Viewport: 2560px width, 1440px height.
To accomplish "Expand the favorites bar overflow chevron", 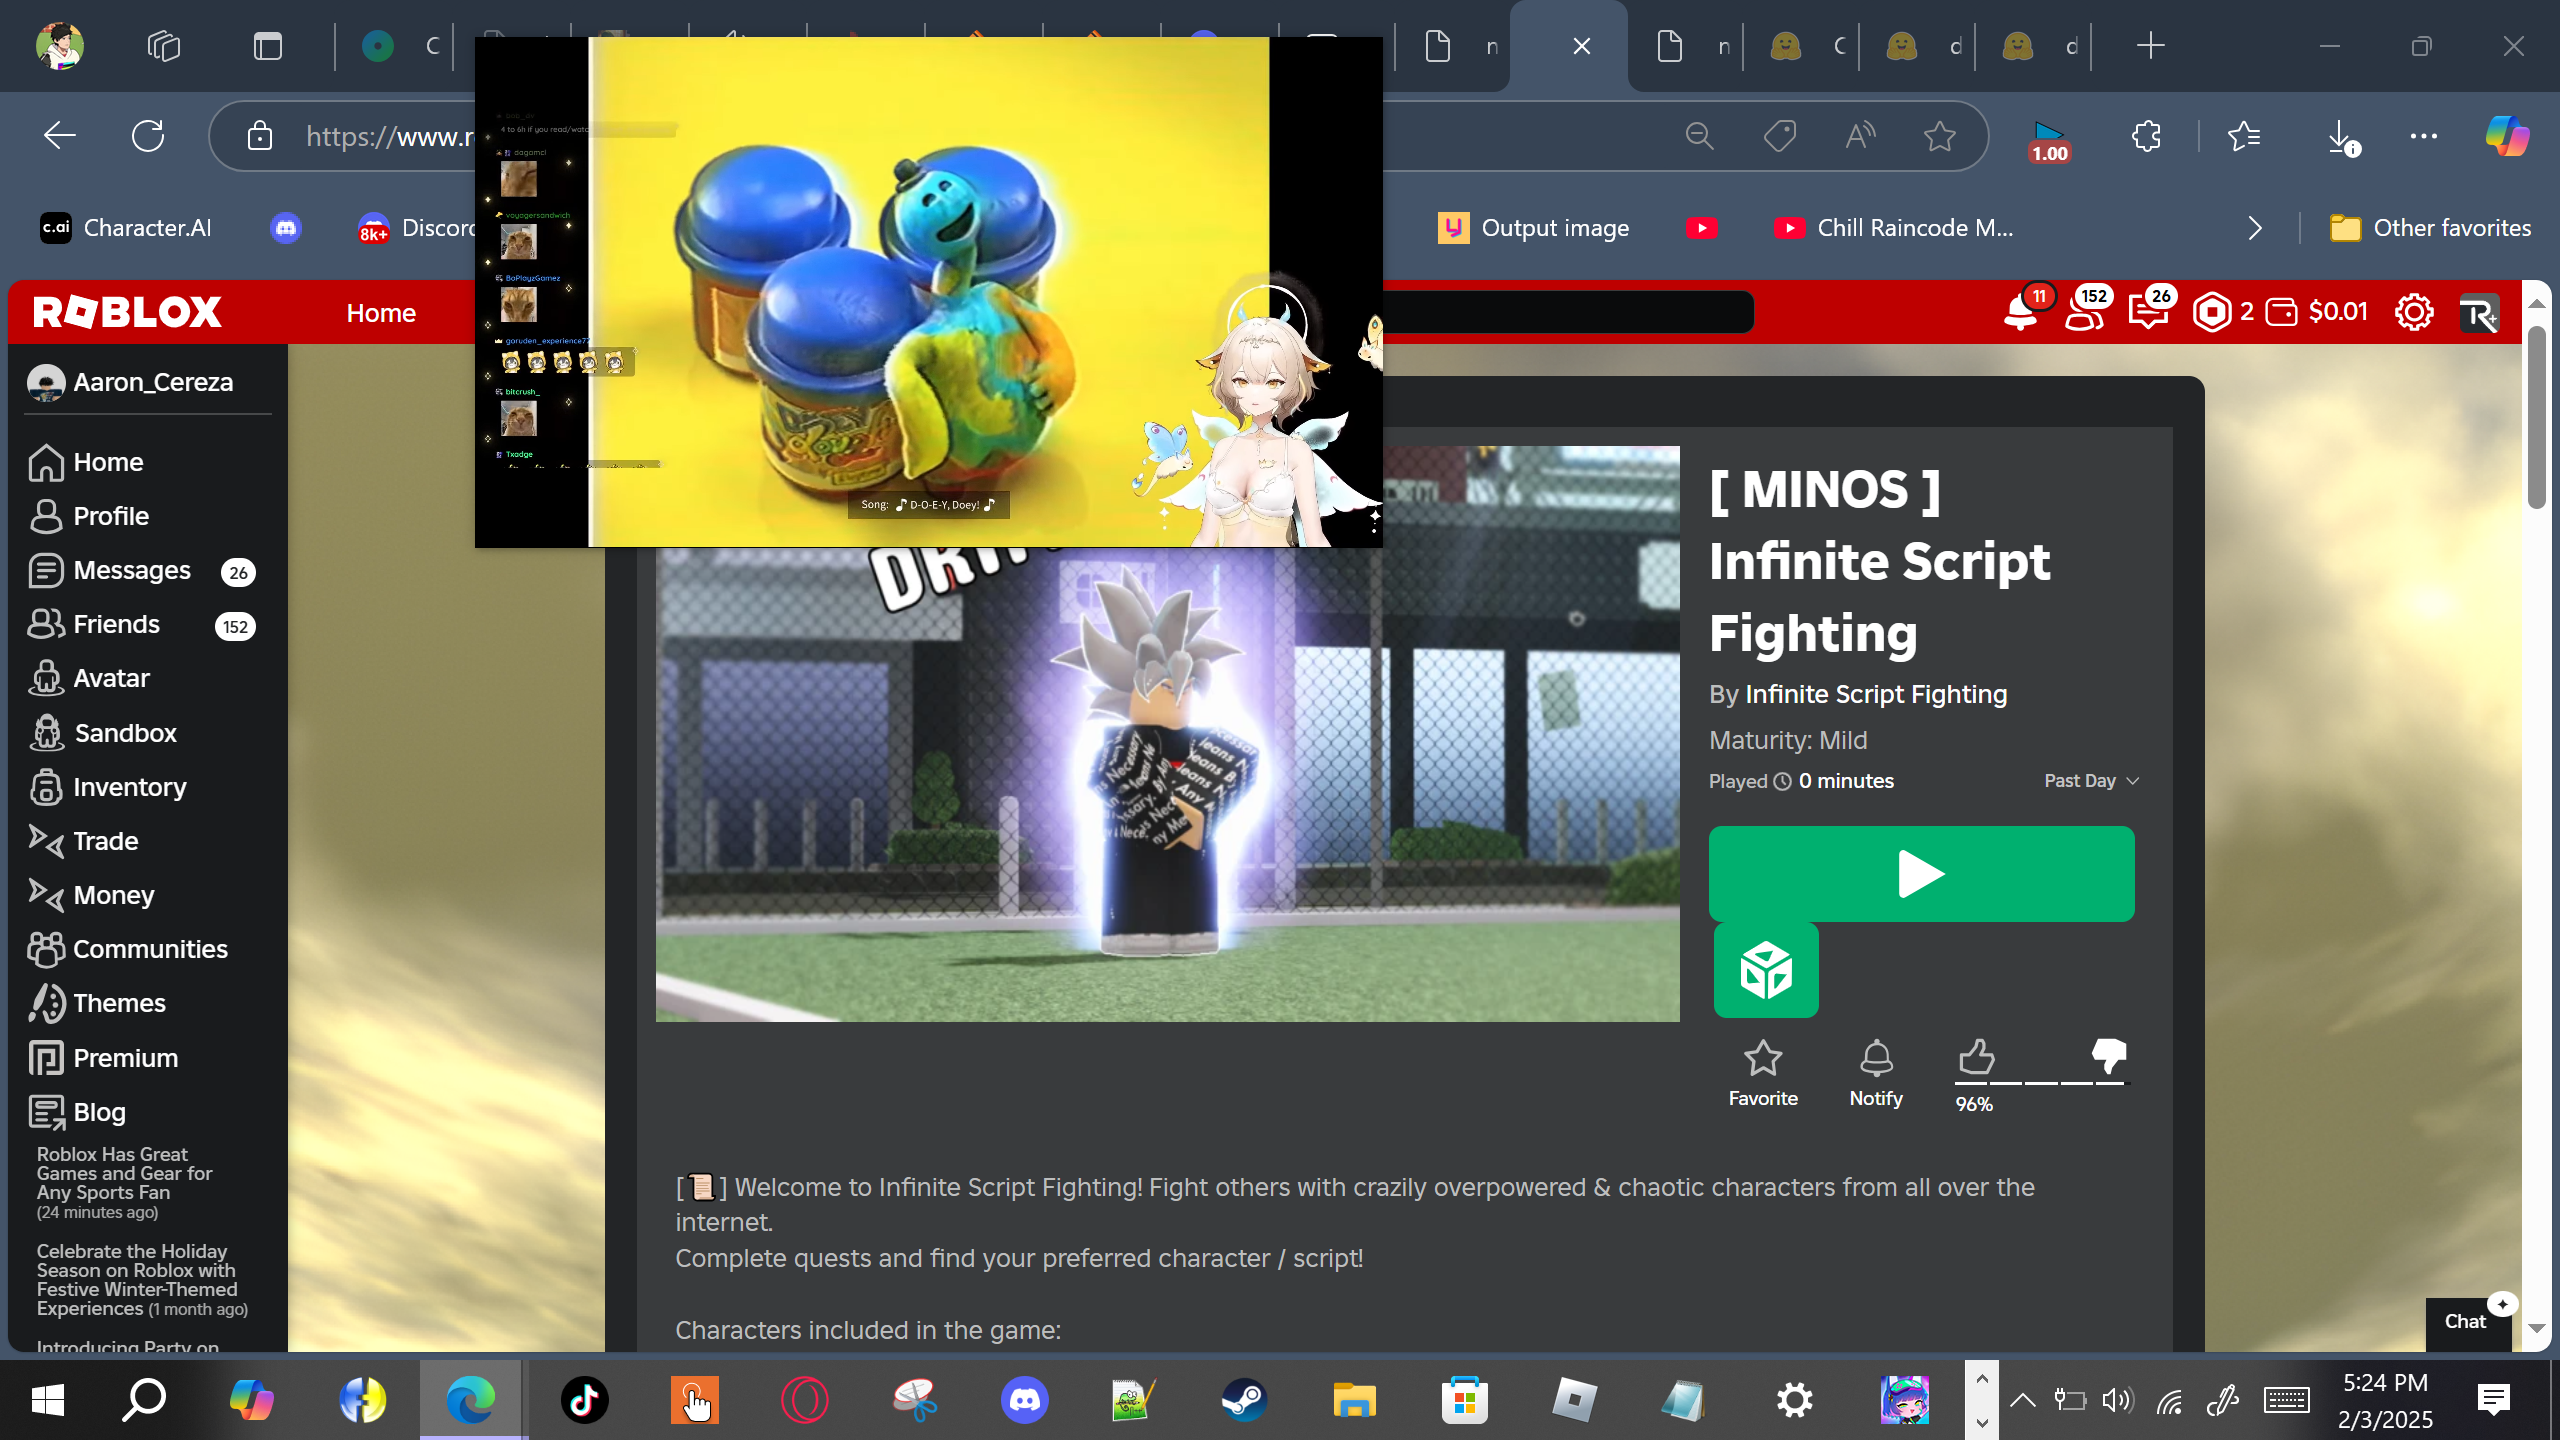I will [2255, 228].
